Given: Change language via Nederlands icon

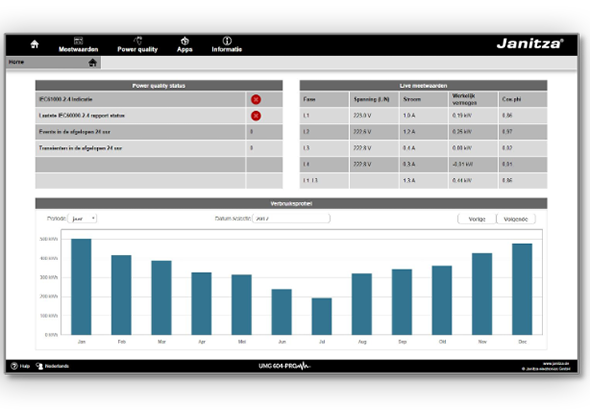Looking at the screenshot, I should tap(40, 366).
